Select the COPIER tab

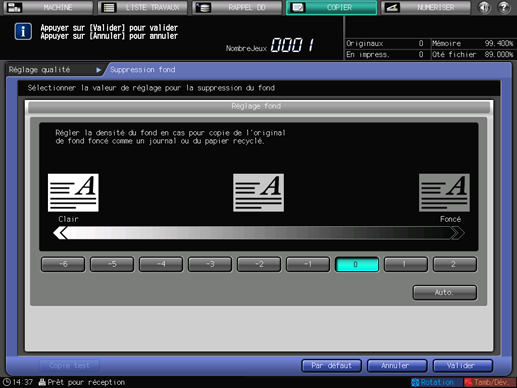coord(332,7)
